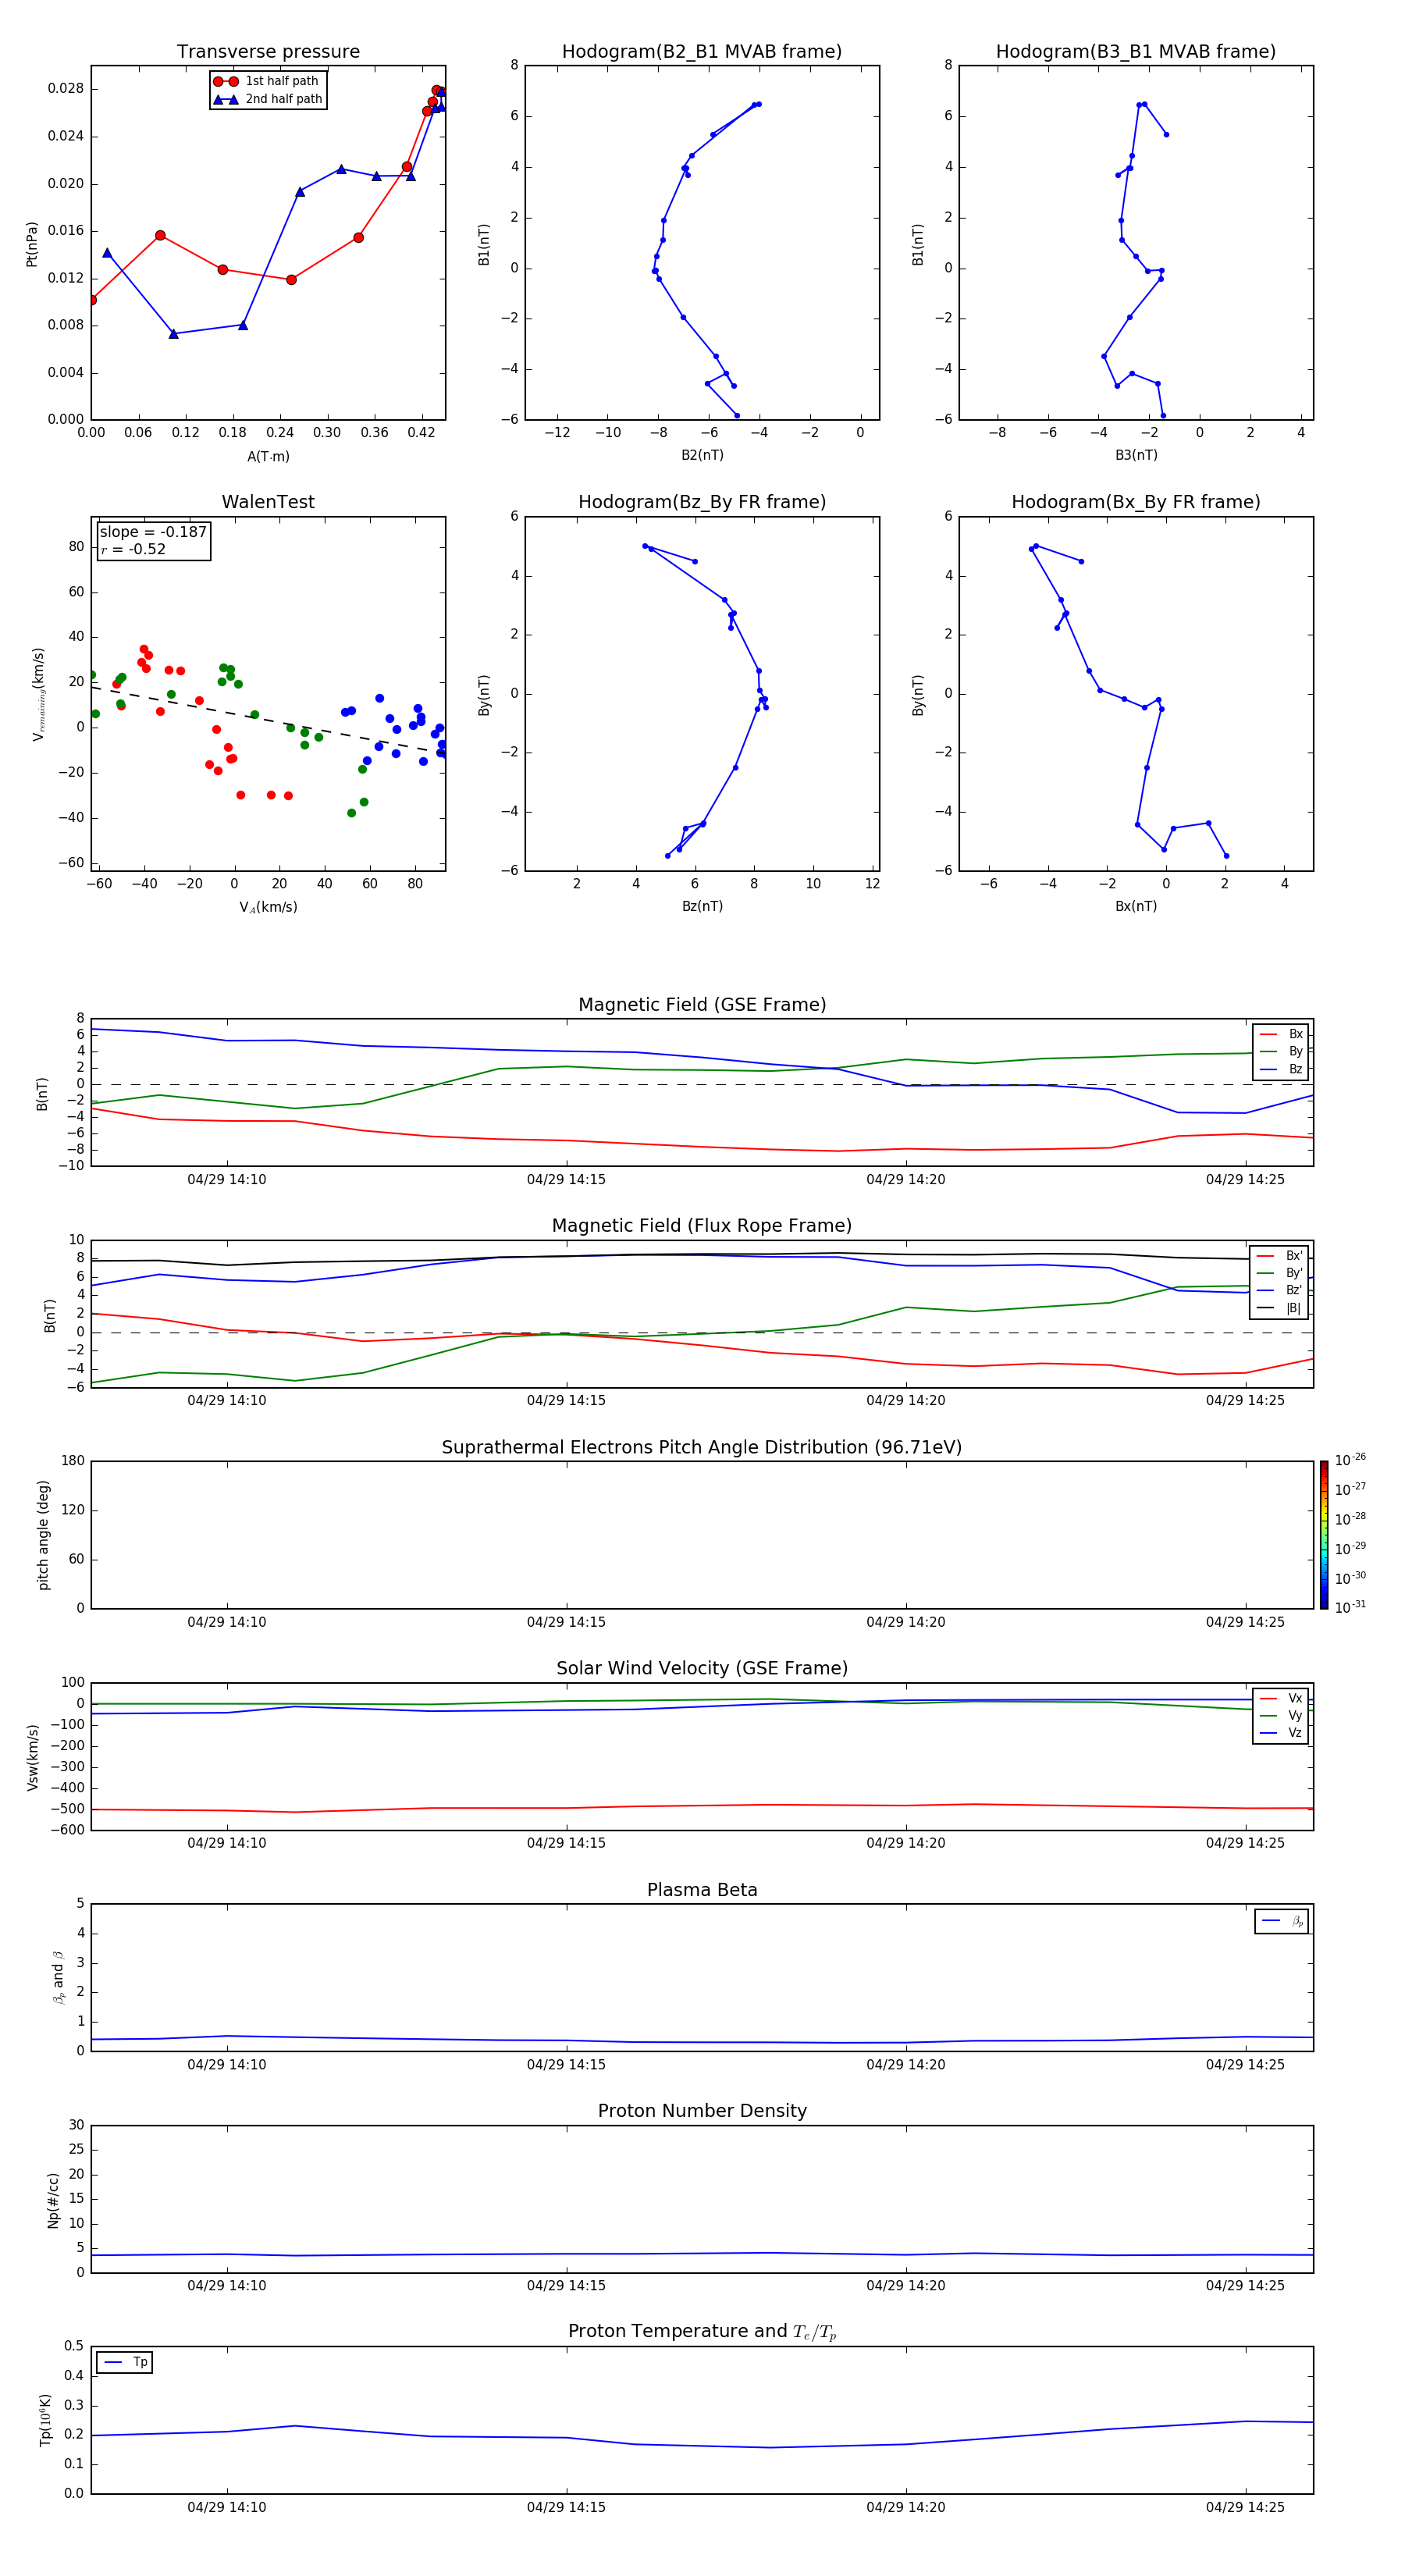Click the 'Hodogram(Bz_By FR frame)' title

(701, 502)
